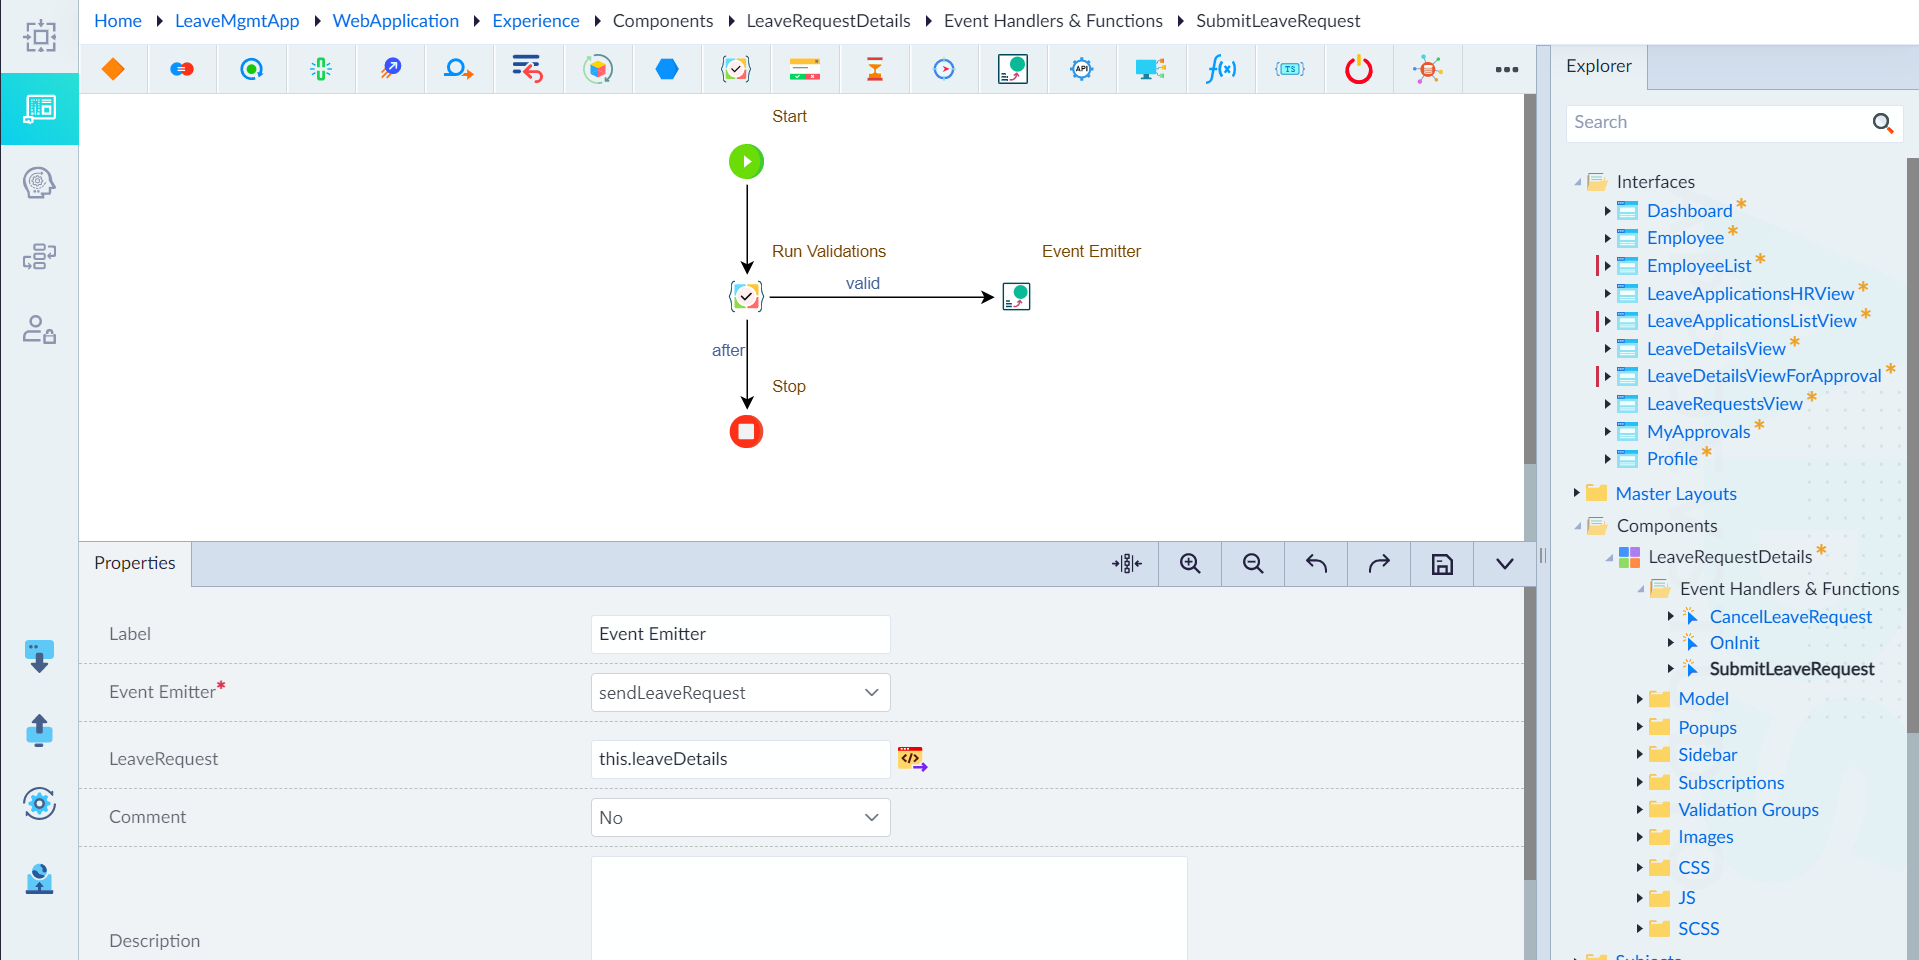
Task: Expand the Dashboard interface node
Action: coord(1607,211)
